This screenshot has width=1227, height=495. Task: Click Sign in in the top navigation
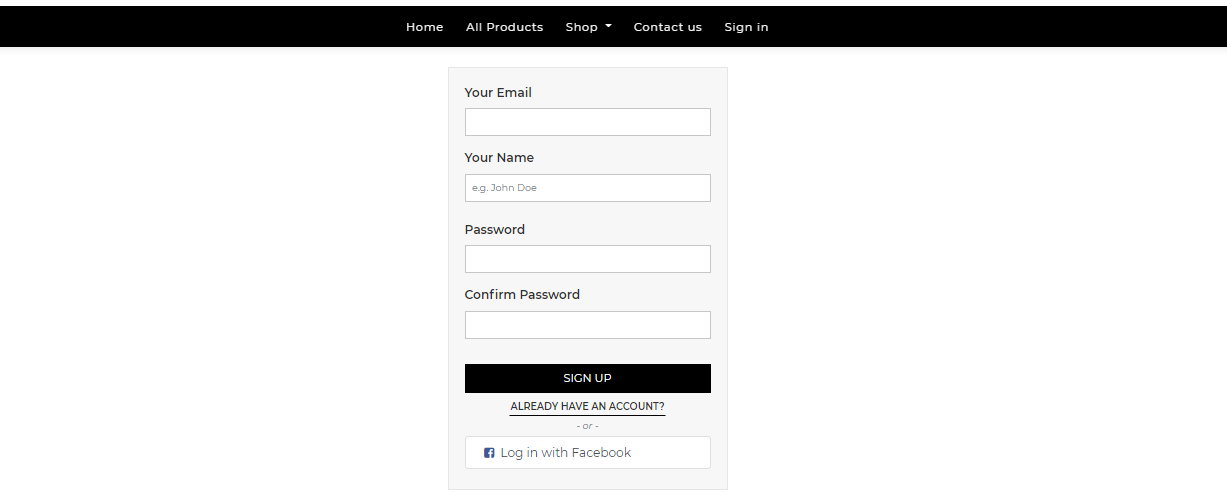click(746, 27)
